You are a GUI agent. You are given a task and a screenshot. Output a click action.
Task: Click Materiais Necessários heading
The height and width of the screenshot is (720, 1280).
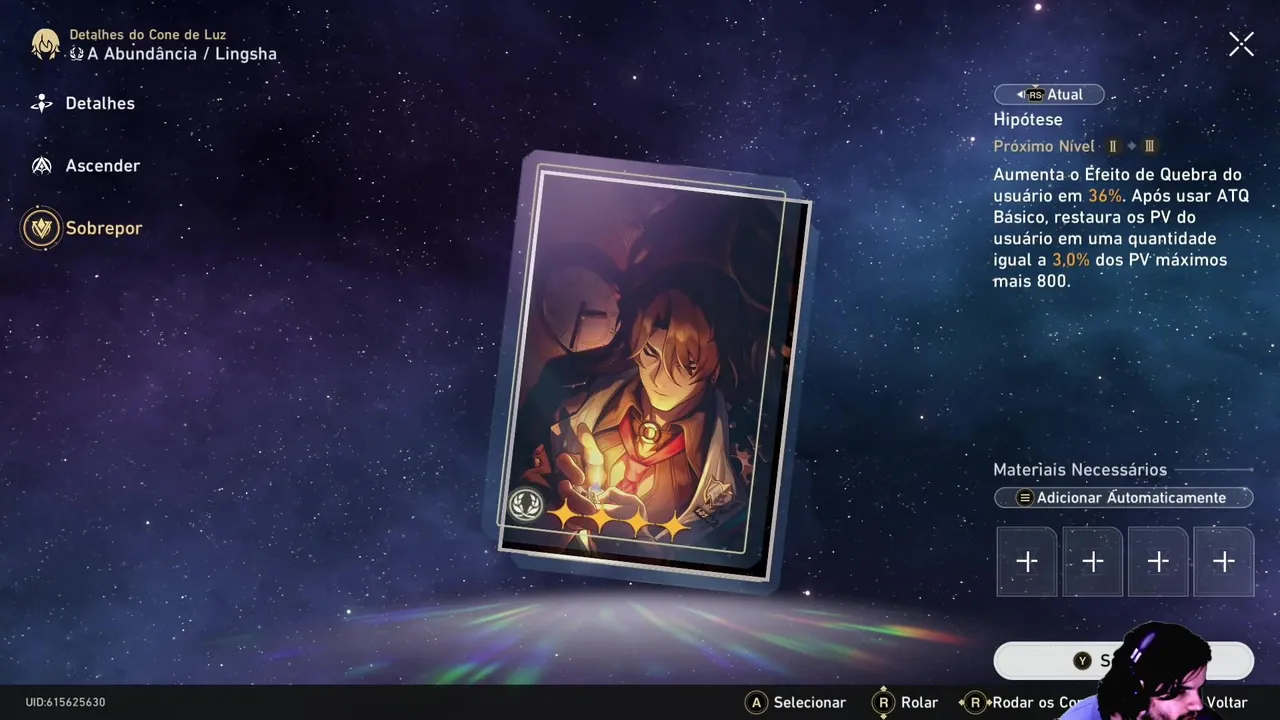point(1080,469)
